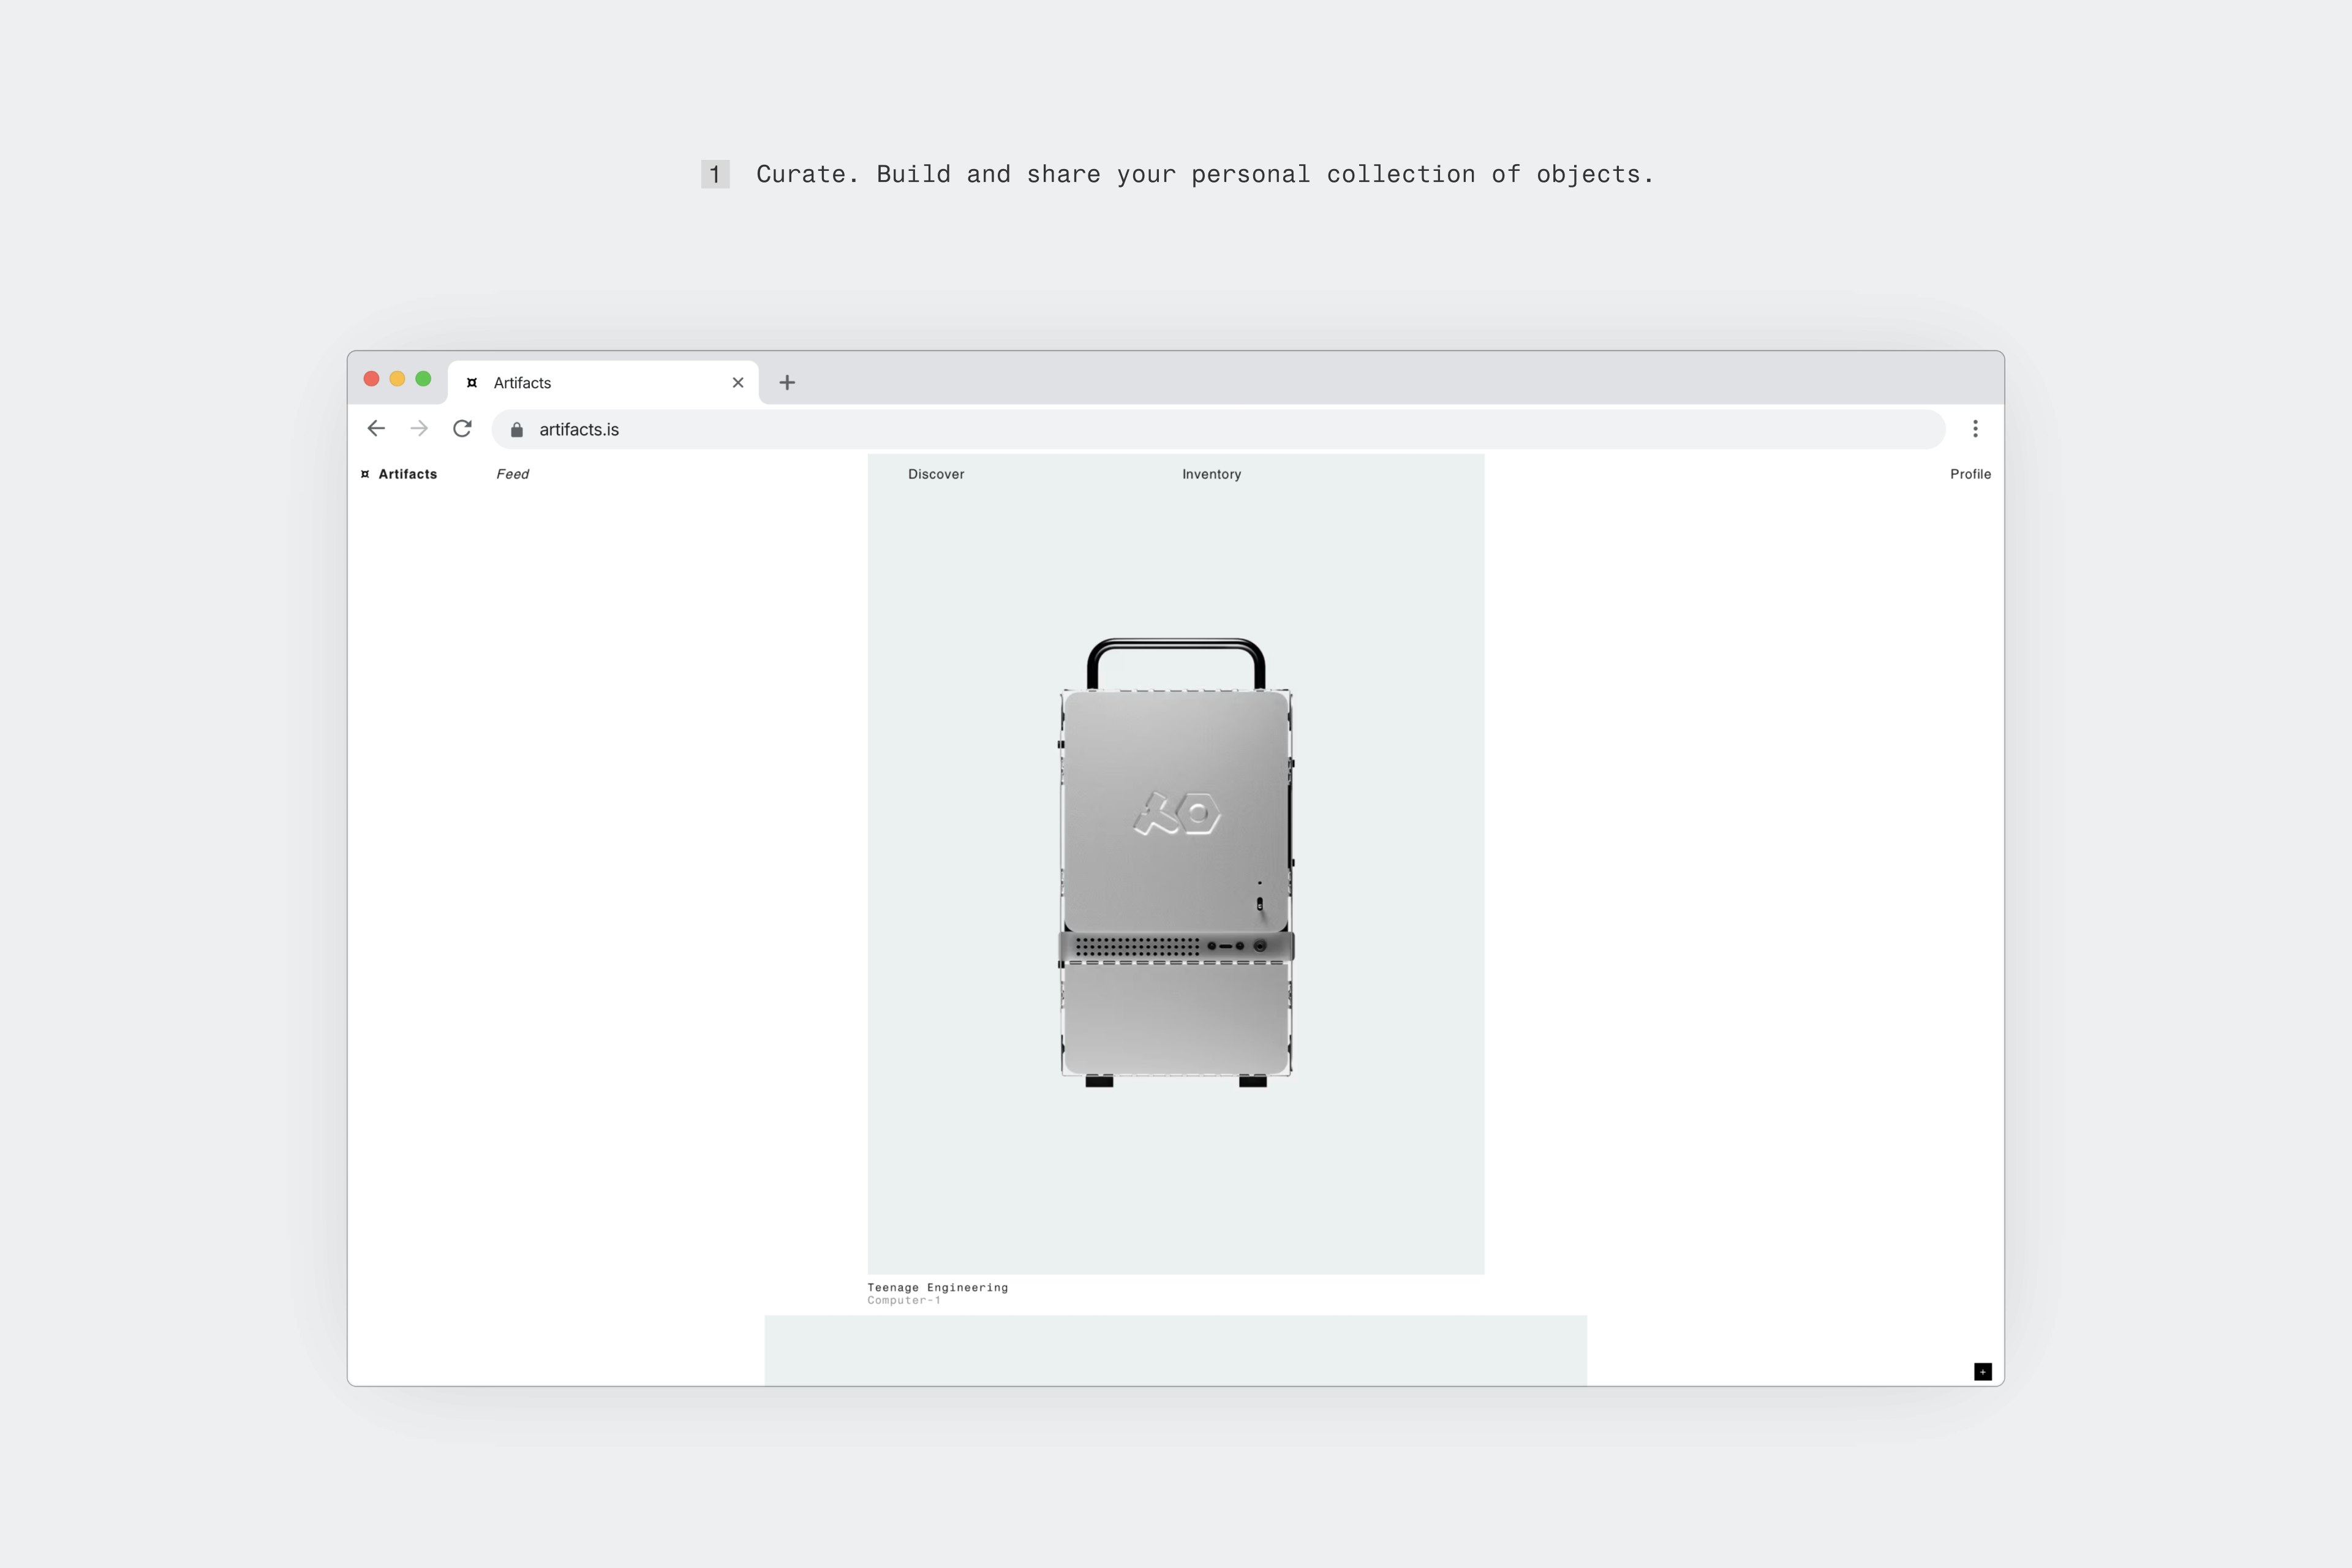This screenshot has width=2352, height=1568.
Task: Open a new browser tab with the plus icon
Action: pyautogui.click(x=787, y=382)
